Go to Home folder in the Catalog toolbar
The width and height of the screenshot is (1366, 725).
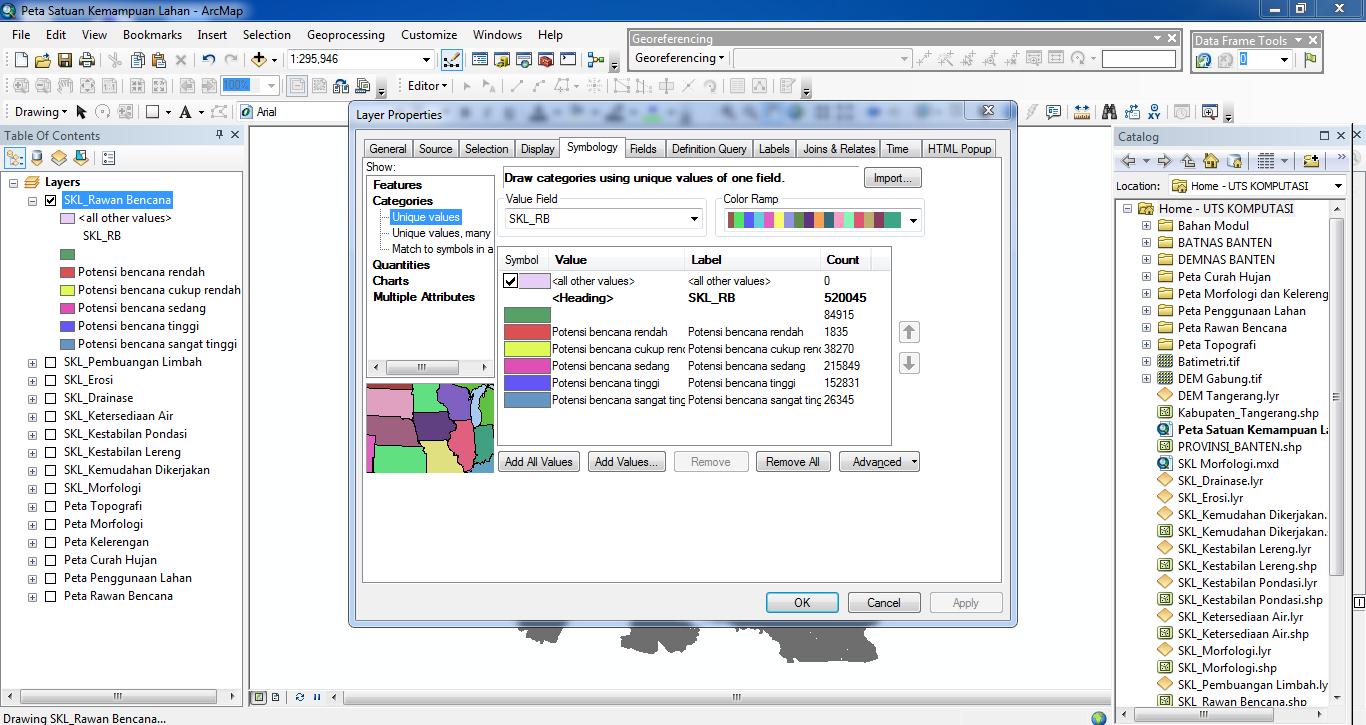click(1211, 161)
